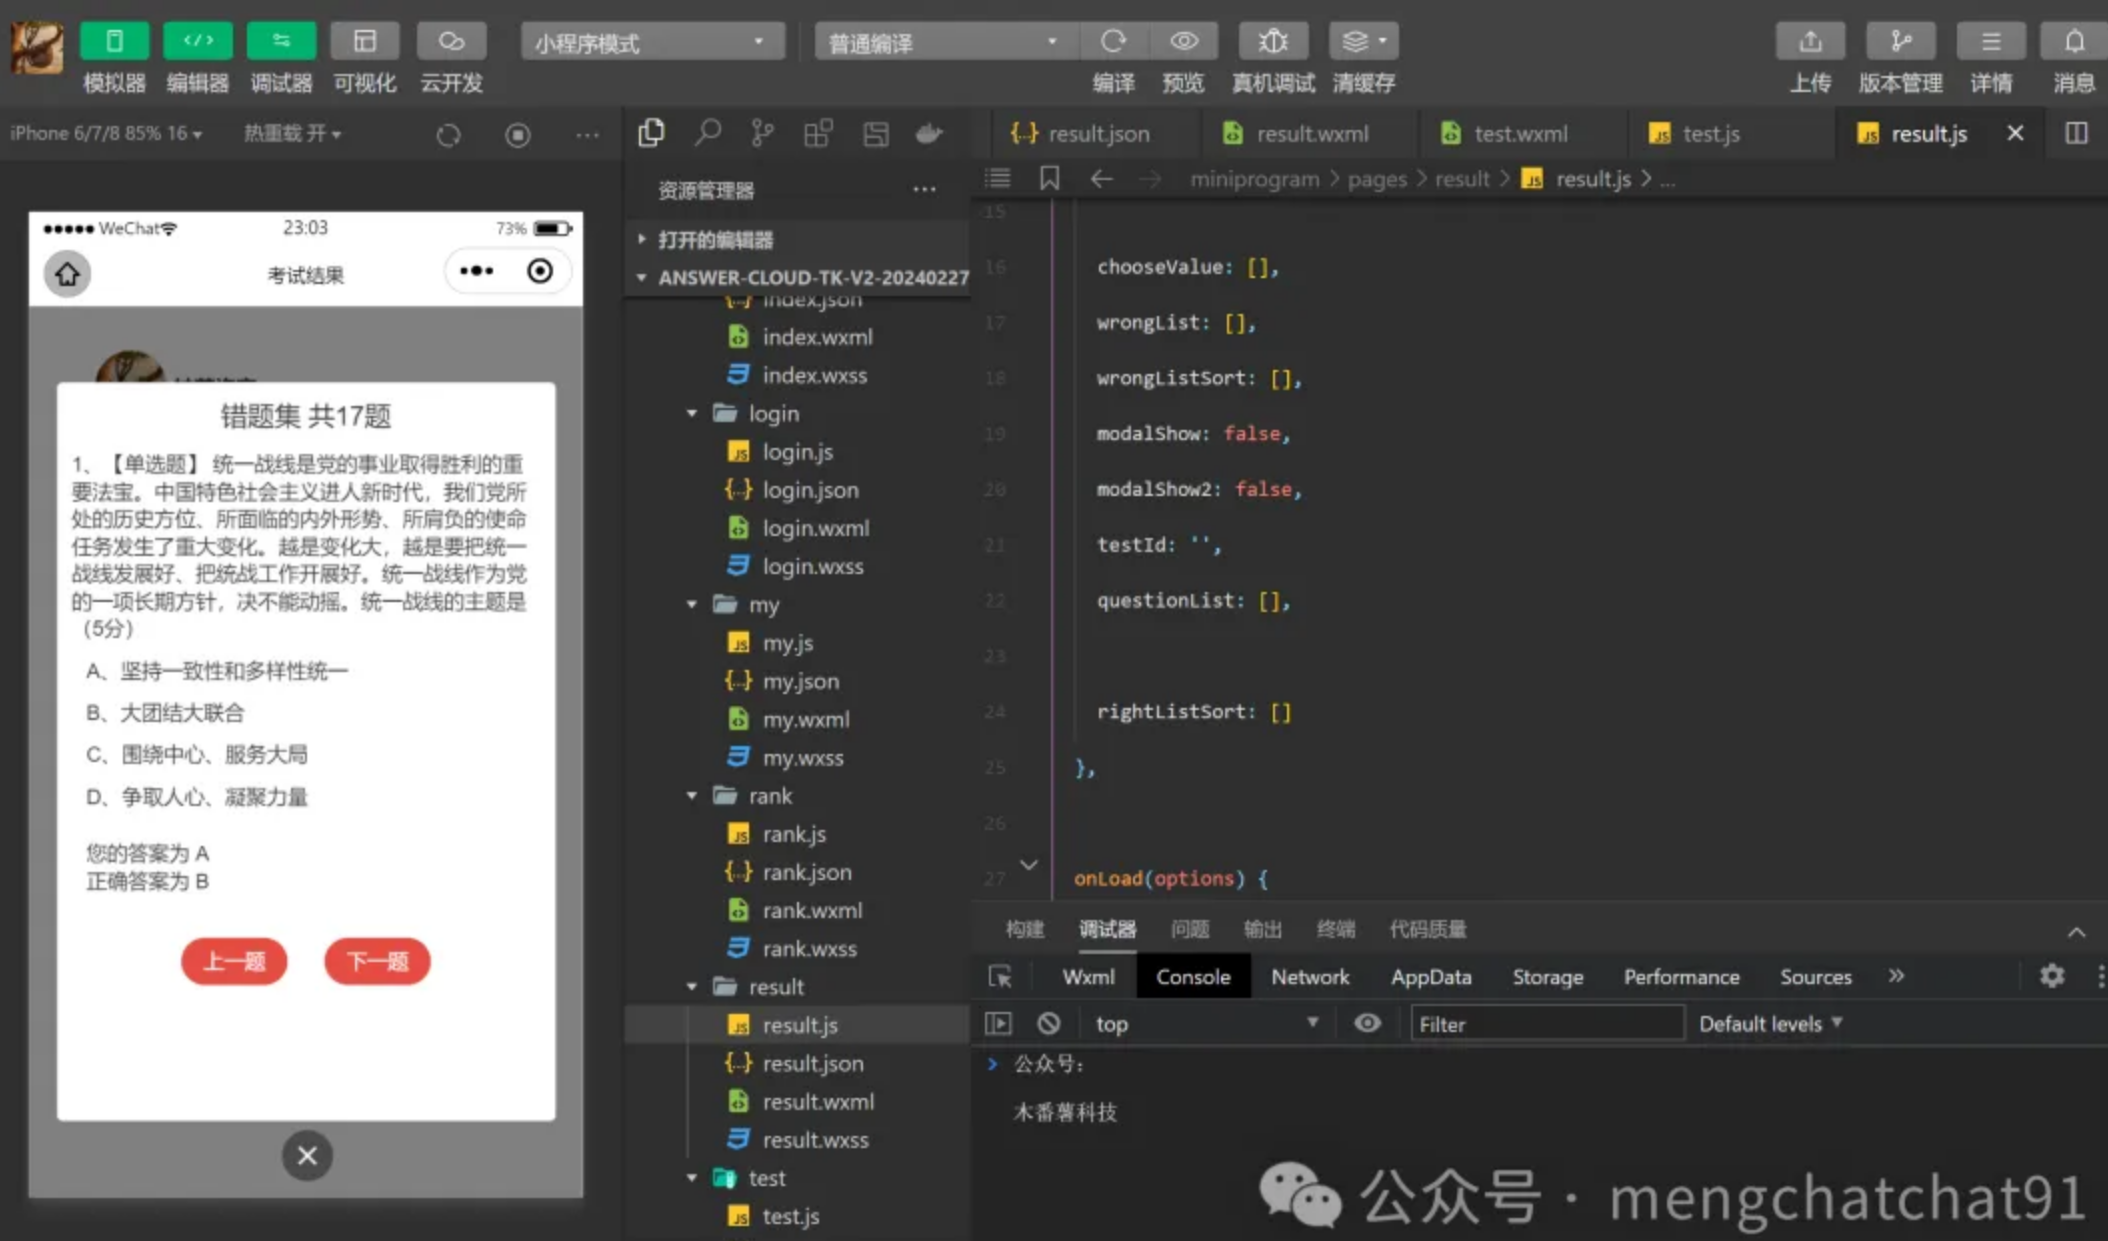
Task: Click the red previous question button
Action: pyautogui.click(x=234, y=961)
